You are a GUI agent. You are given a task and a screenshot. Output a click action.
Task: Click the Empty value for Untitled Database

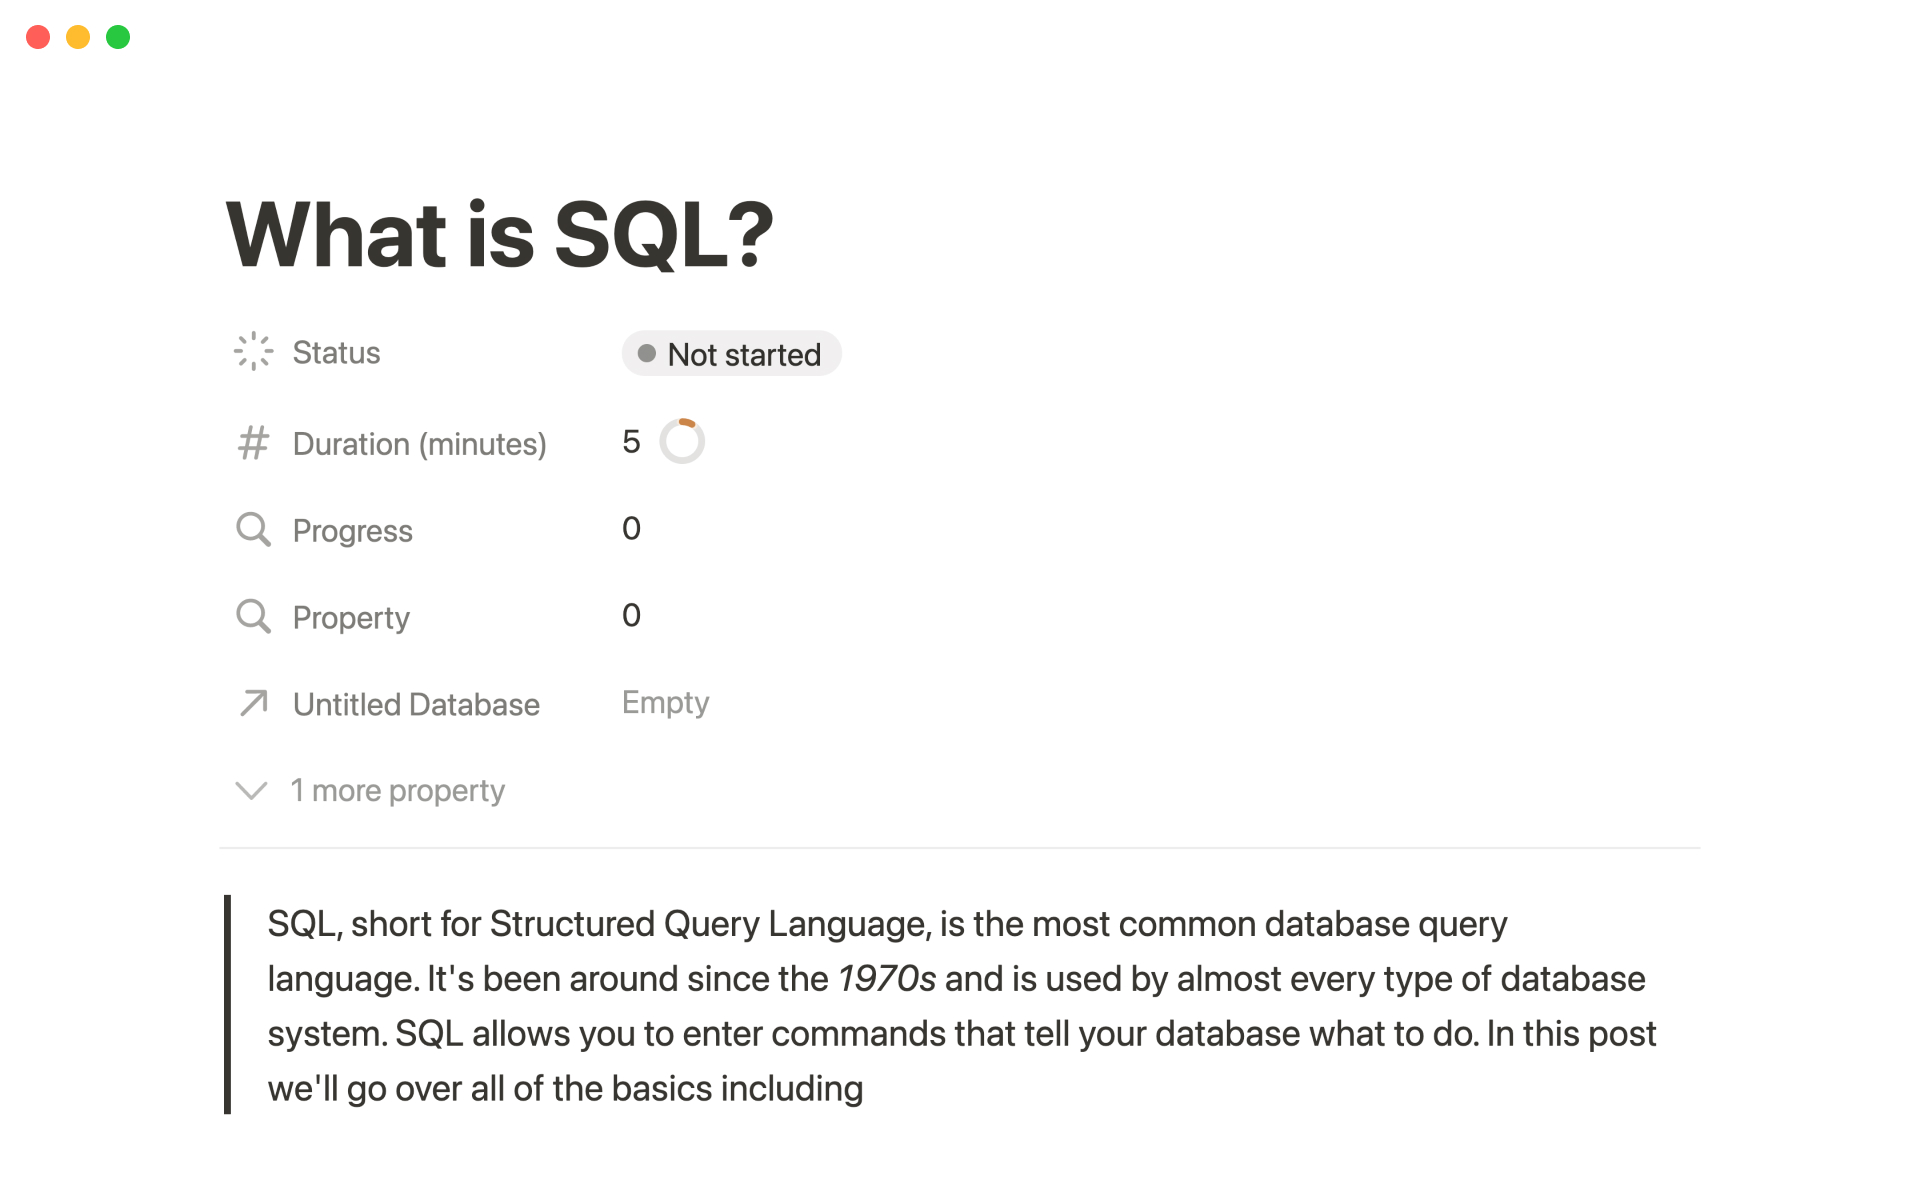coord(665,702)
